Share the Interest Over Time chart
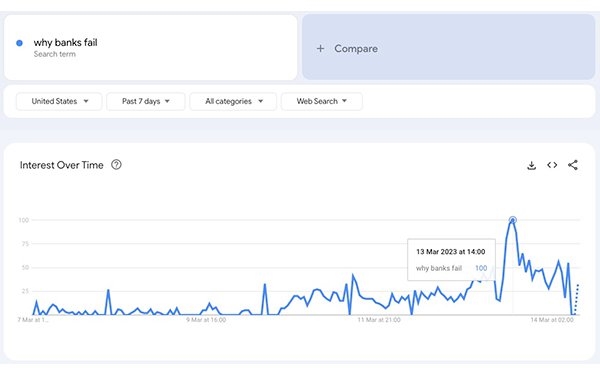 pos(573,165)
